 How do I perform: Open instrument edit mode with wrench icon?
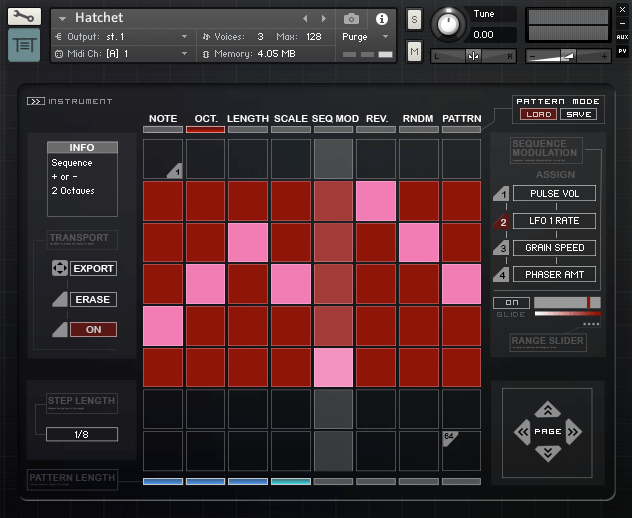click(24, 17)
